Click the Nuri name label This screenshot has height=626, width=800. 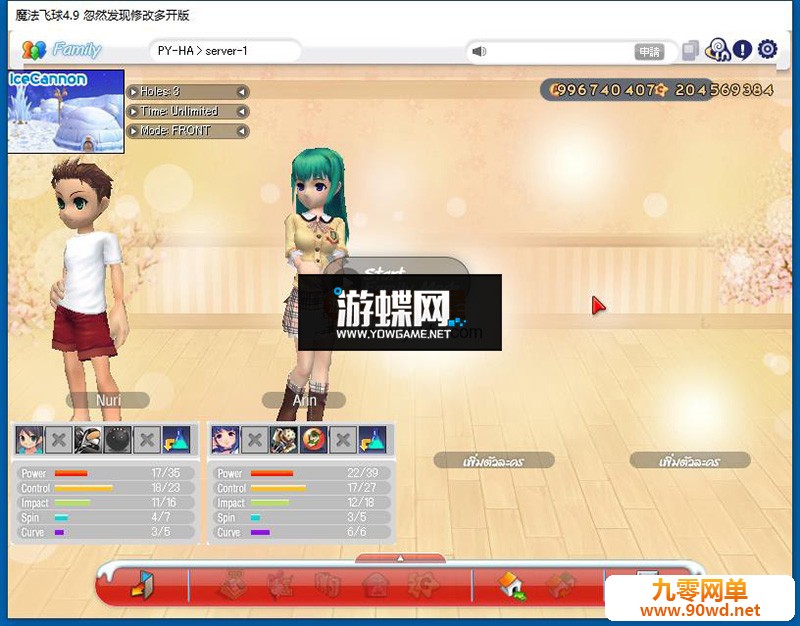tap(108, 400)
